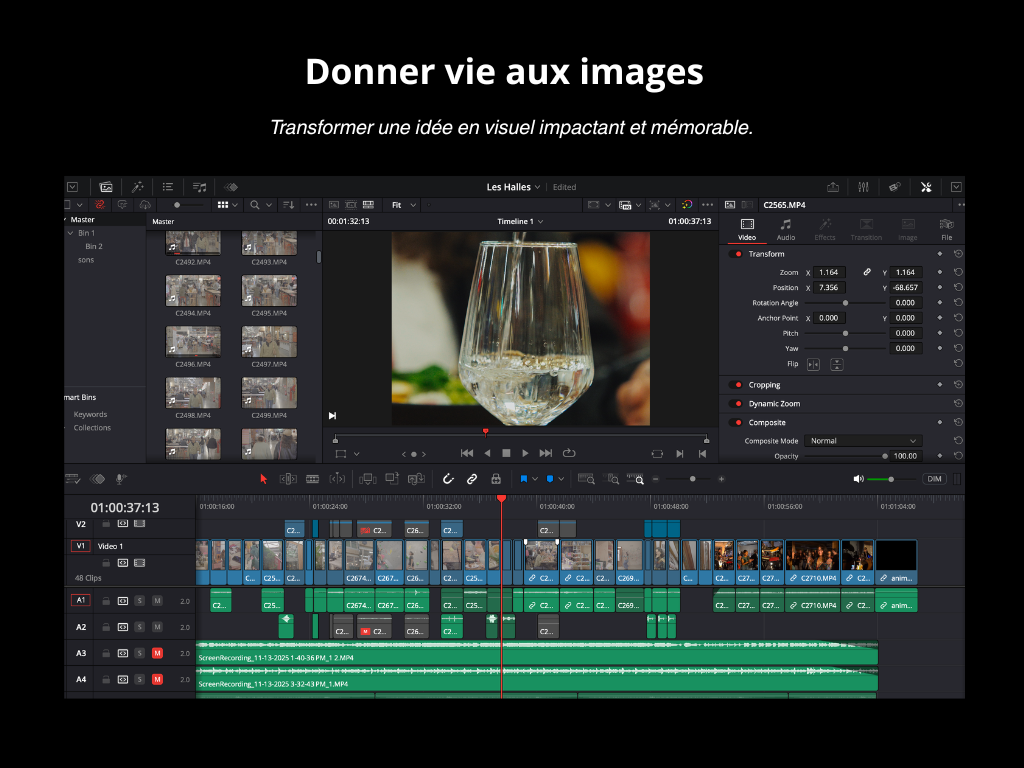
Task: Open the Sound Library icon
Action: point(199,187)
